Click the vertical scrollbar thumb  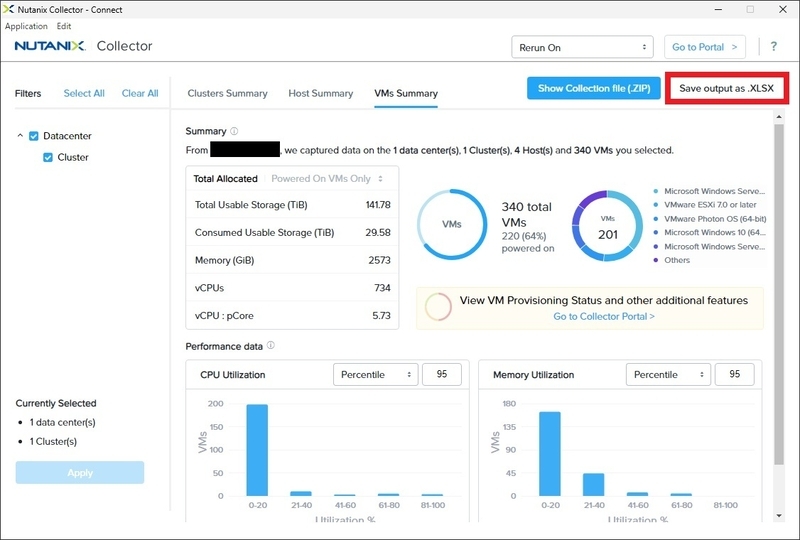pyautogui.click(x=779, y=294)
